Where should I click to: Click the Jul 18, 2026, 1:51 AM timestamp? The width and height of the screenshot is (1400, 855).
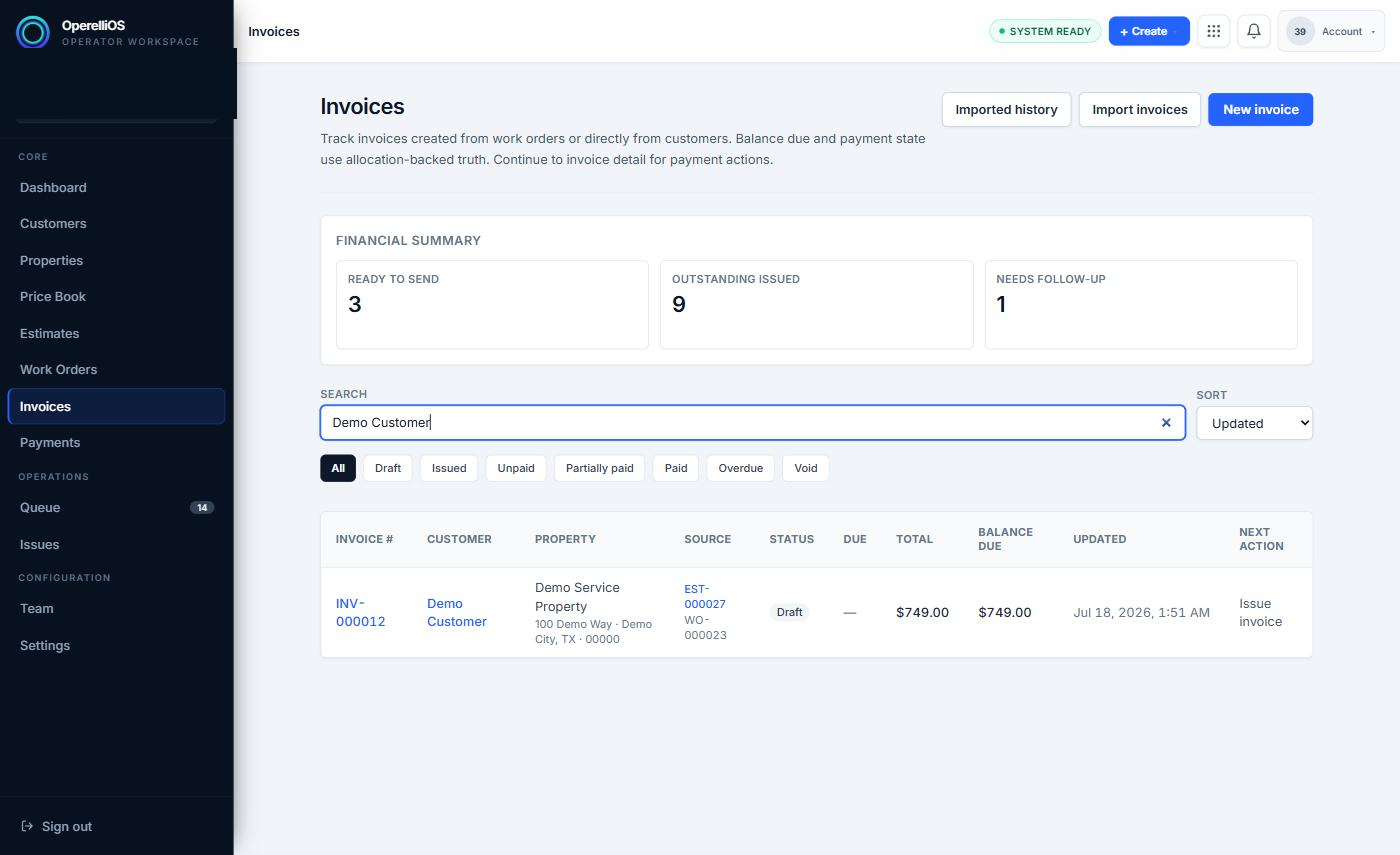[x=1141, y=613]
